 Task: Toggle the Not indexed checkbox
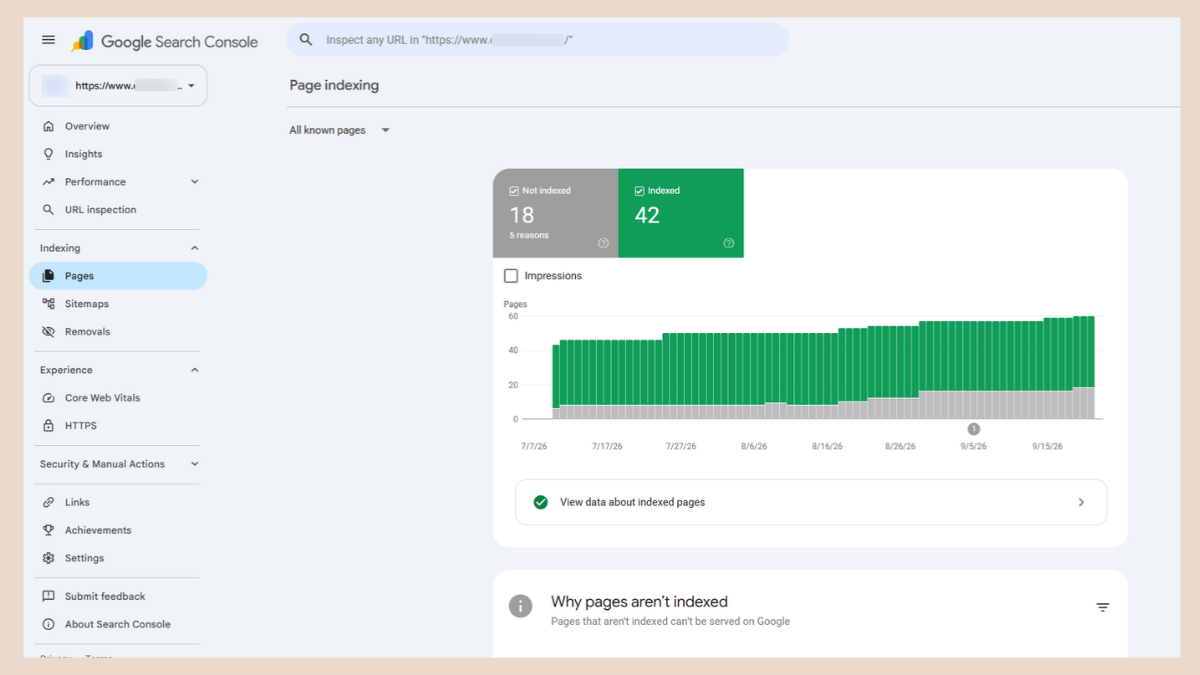[x=514, y=190]
